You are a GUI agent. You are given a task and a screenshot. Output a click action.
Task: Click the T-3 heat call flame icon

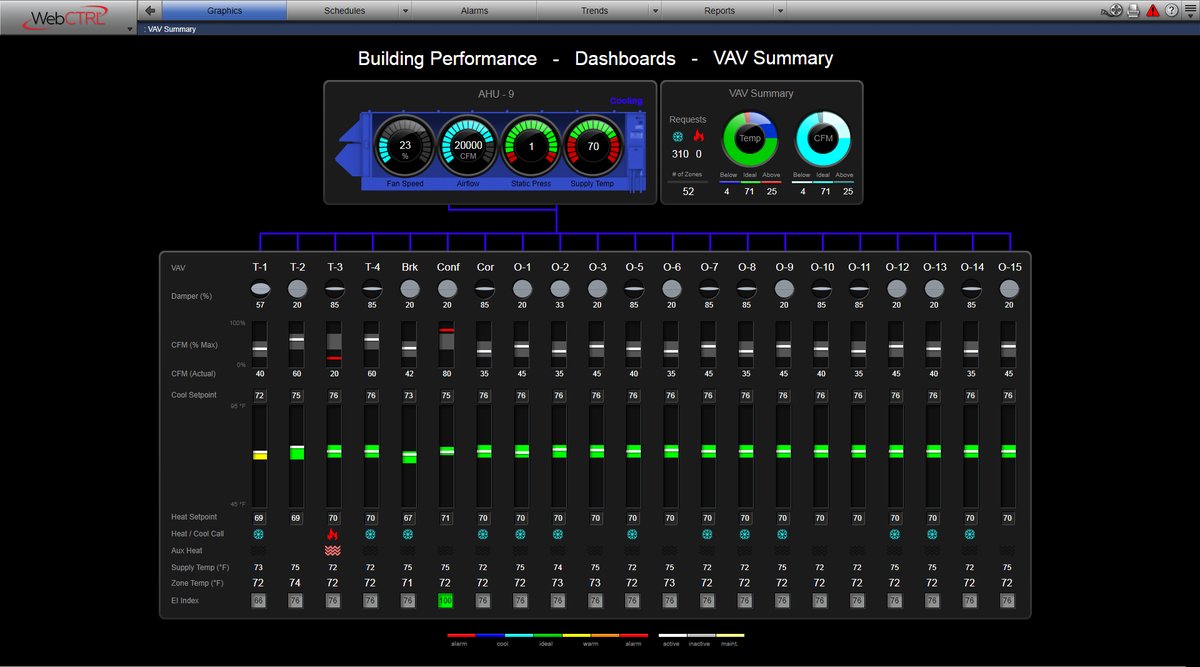click(x=334, y=535)
